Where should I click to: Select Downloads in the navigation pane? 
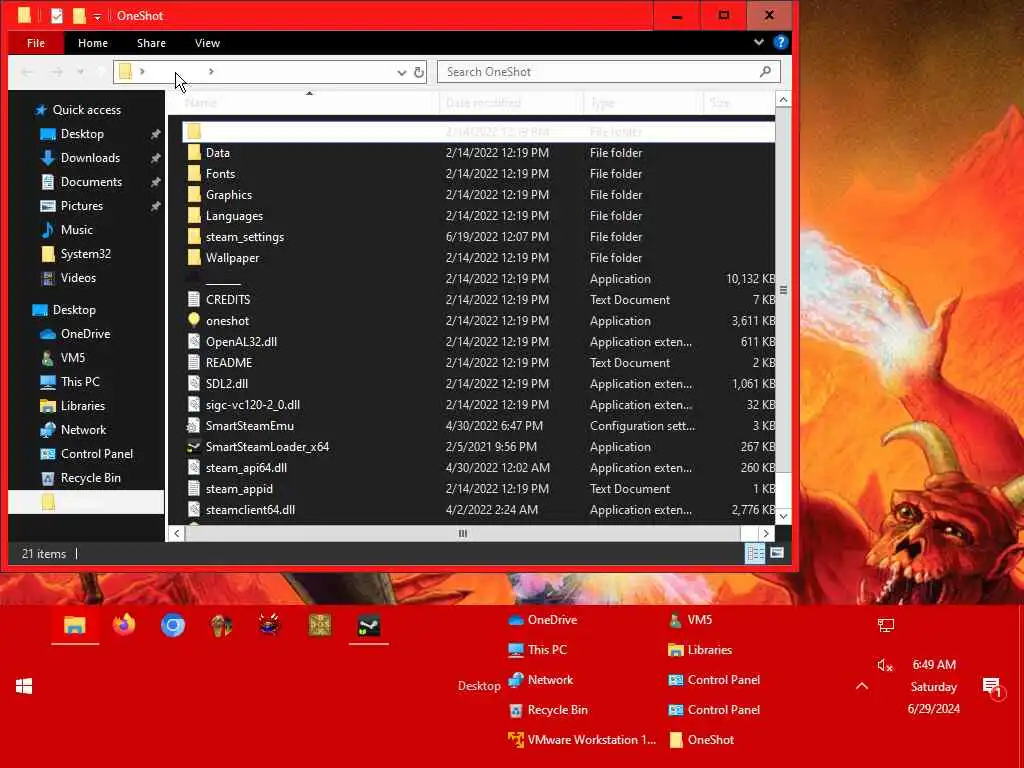click(x=89, y=157)
